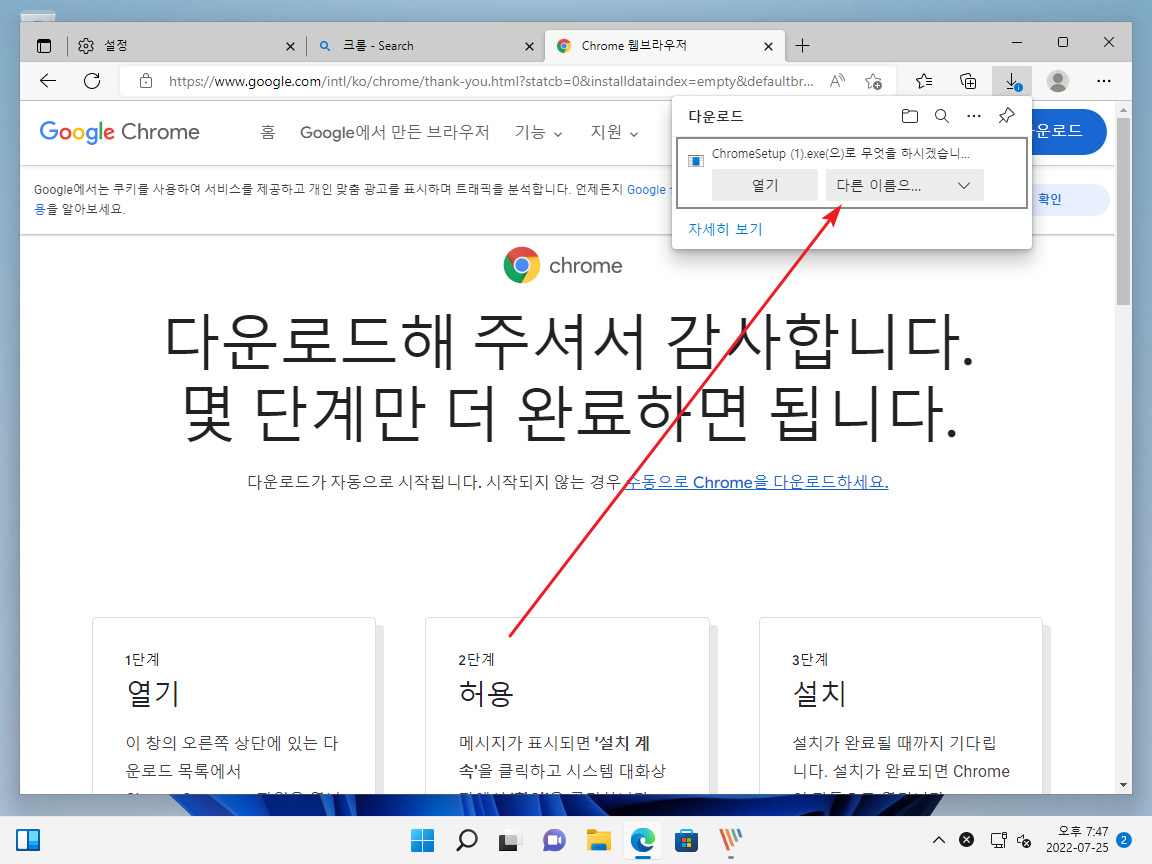Image resolution: width=1152 pixels, height=864 pixels.
Task: Open the notification center badge
Action: point(1123,840)
